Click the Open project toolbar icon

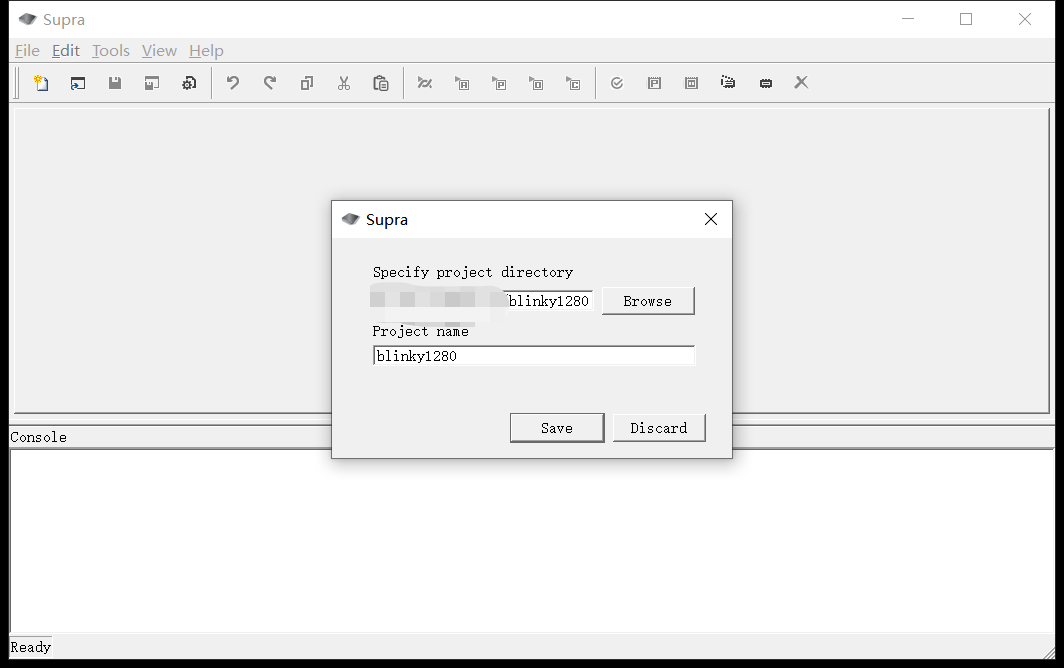78,83
